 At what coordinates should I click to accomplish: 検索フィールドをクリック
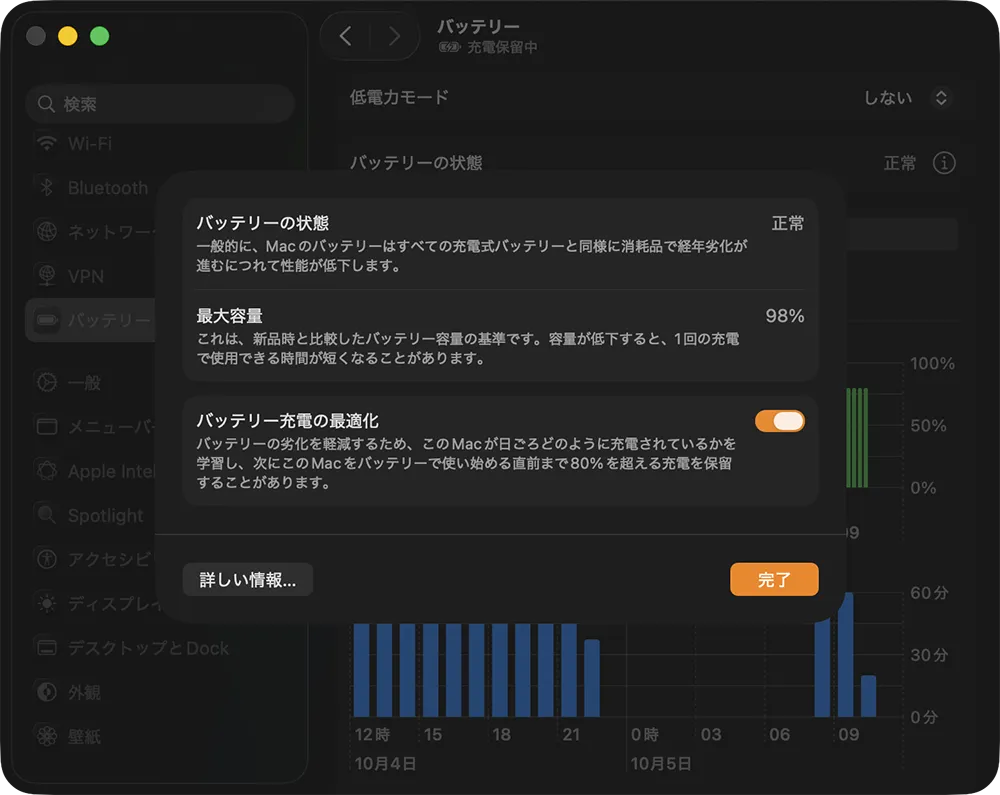pyautogui.click(x=160, y=104)
